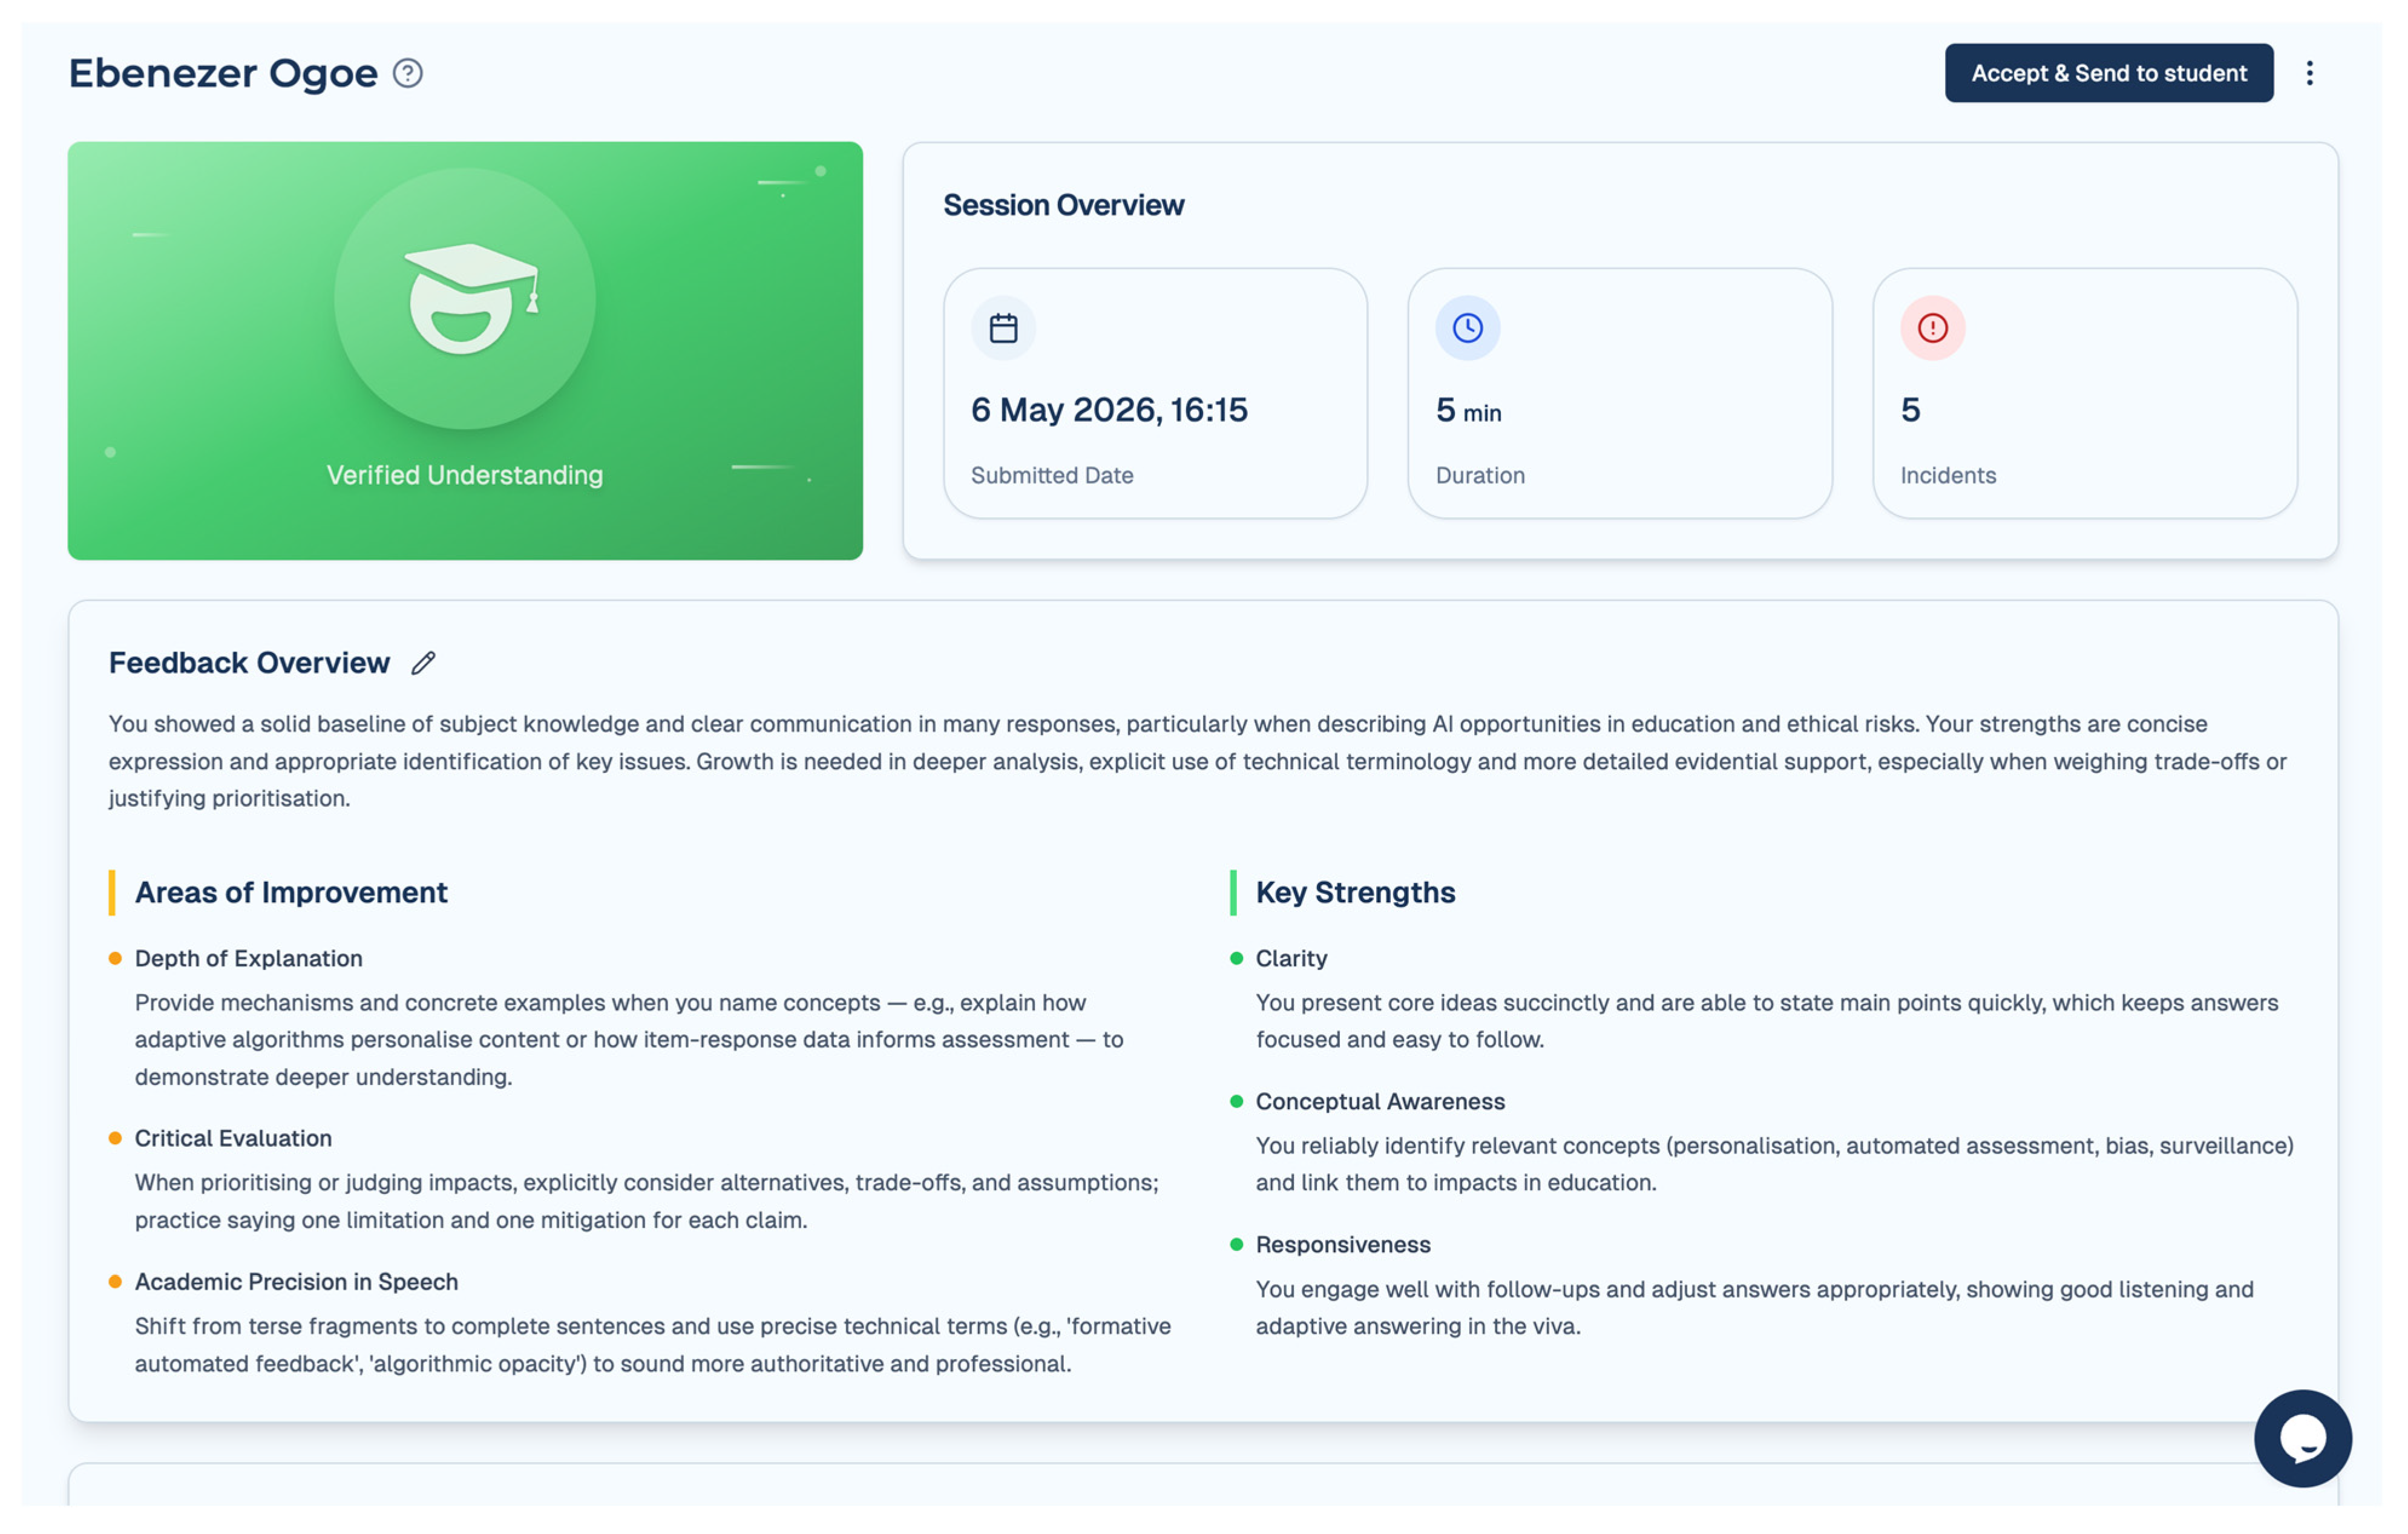Click the 5 min duration value
Viewport: 2408px width, 1534px height.
[x=1468, y=410]
